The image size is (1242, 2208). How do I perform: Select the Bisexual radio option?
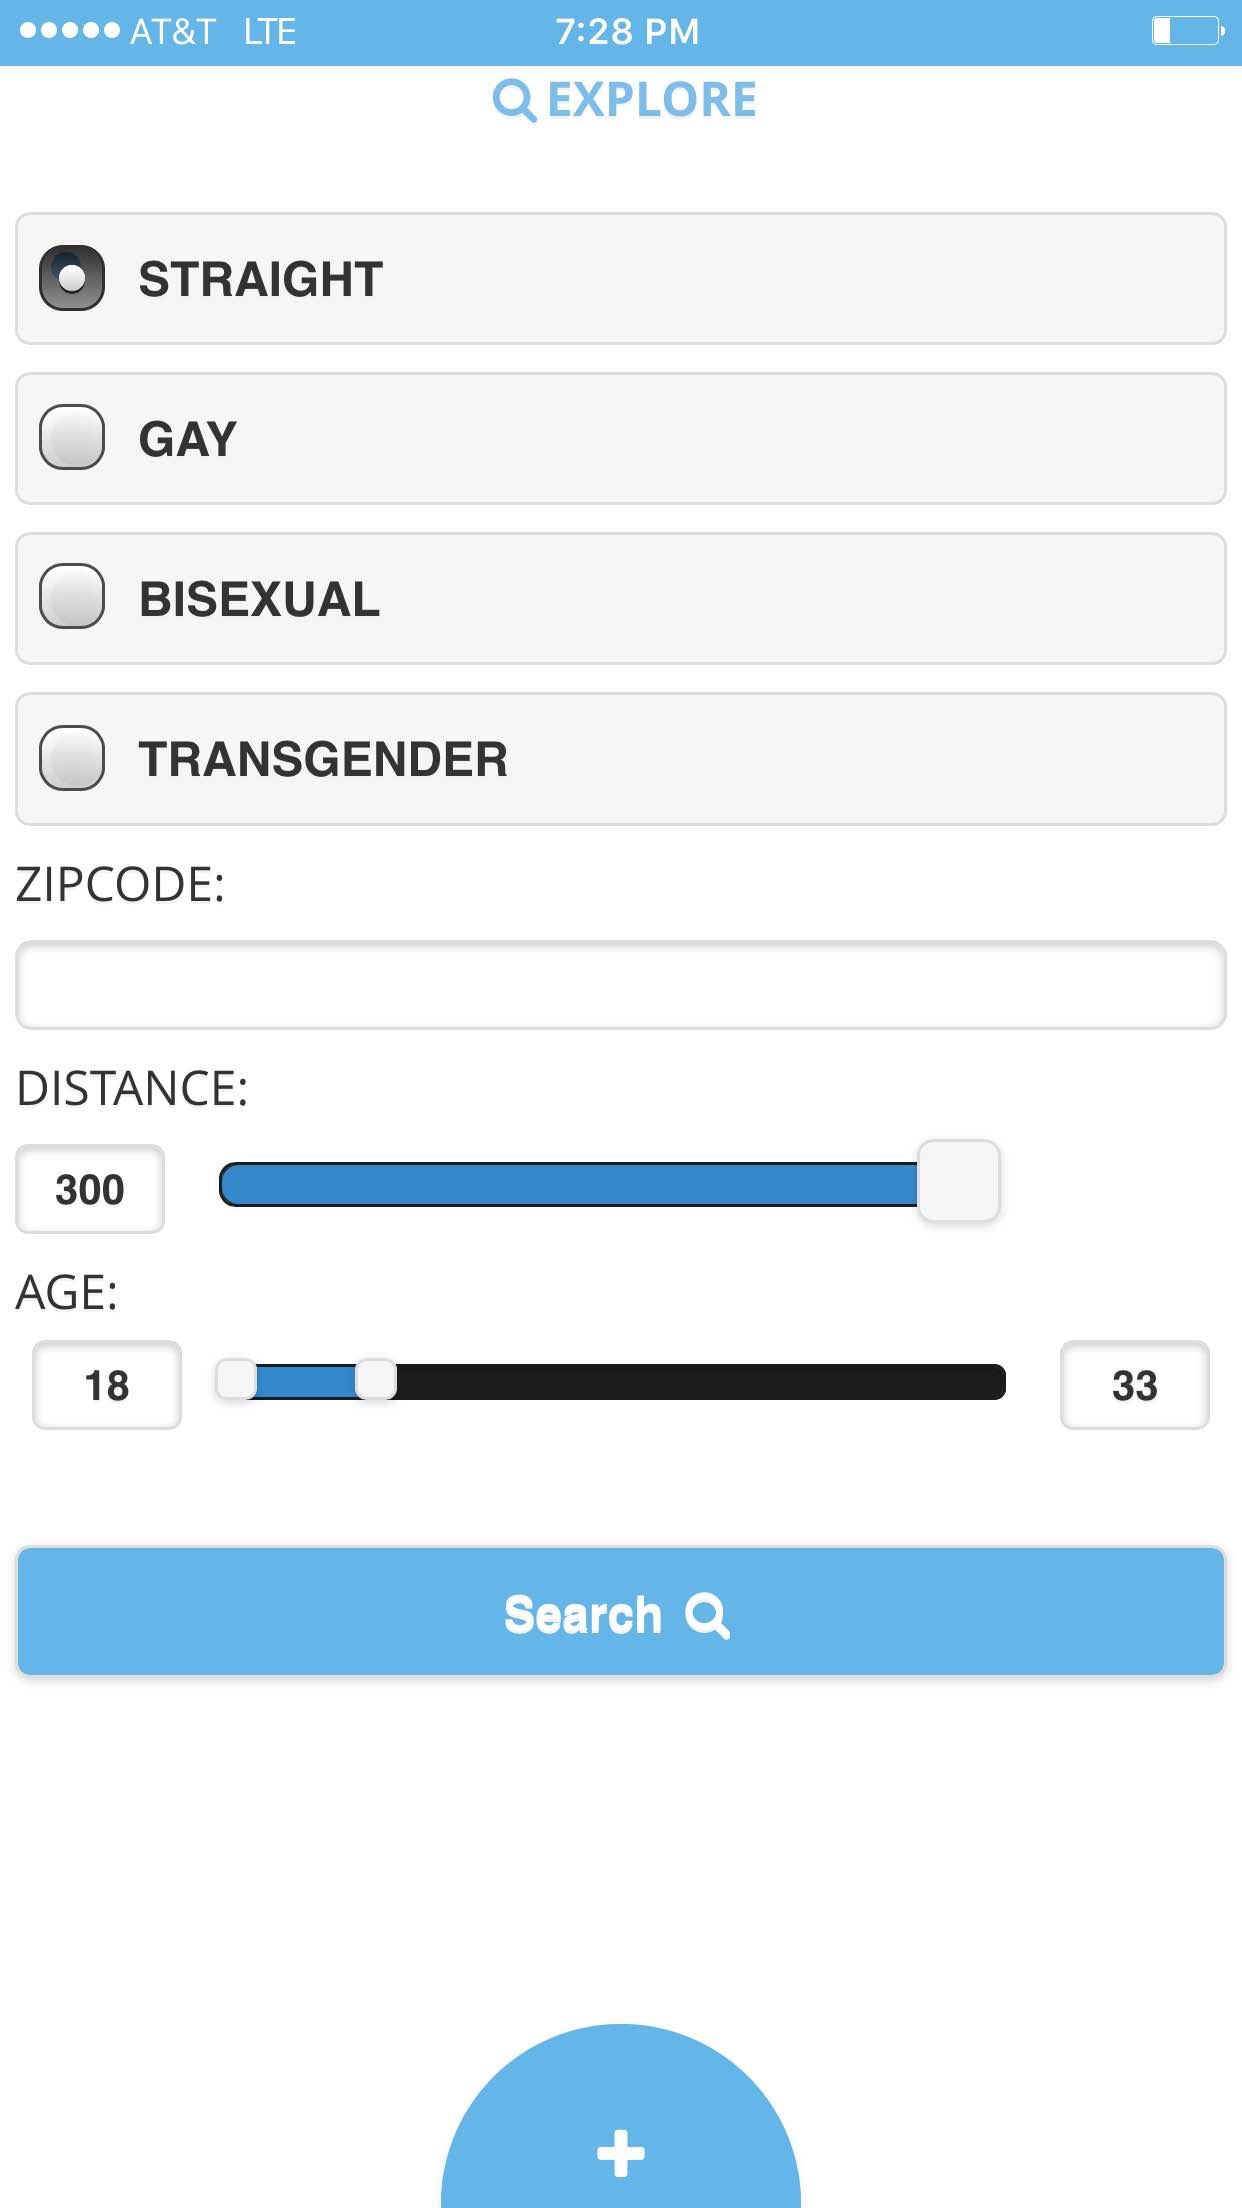pyautogui.click(x=72, y=598)
